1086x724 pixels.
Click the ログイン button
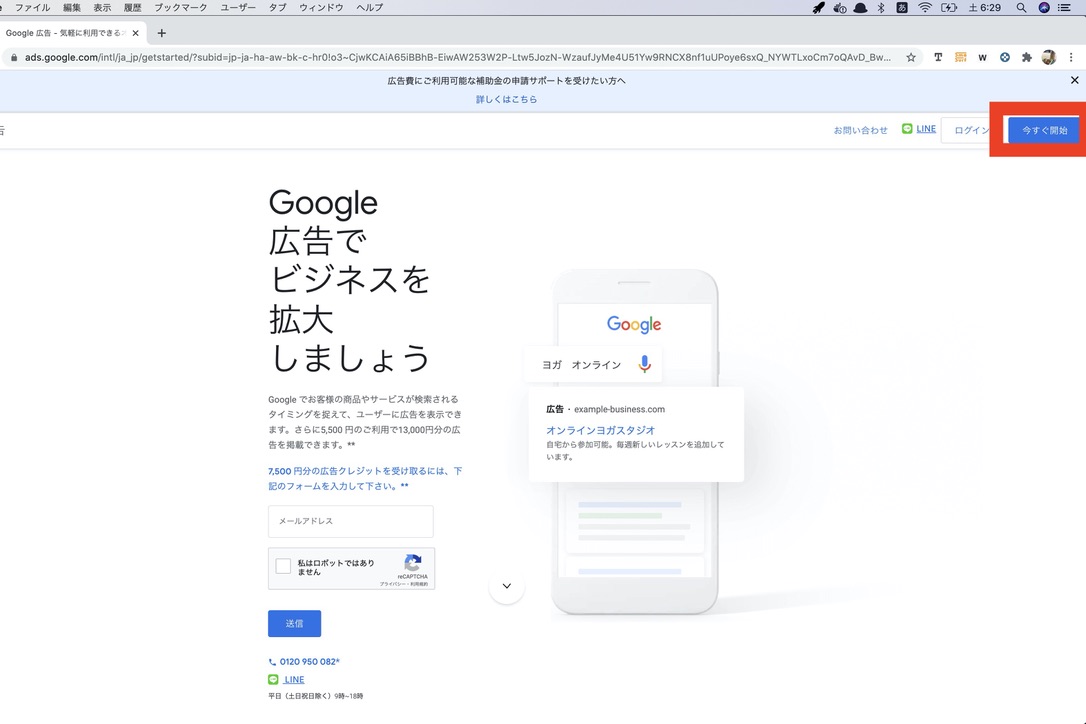pos(971,130)
